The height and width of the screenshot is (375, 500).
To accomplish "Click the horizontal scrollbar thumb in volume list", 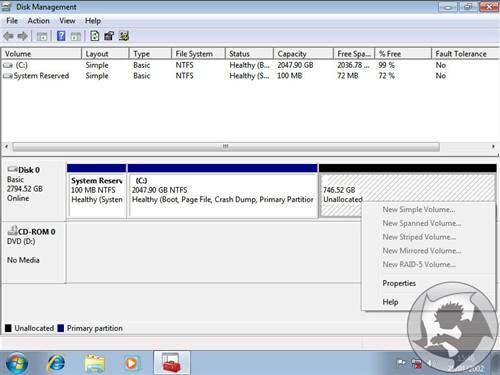I will [226, 147].
